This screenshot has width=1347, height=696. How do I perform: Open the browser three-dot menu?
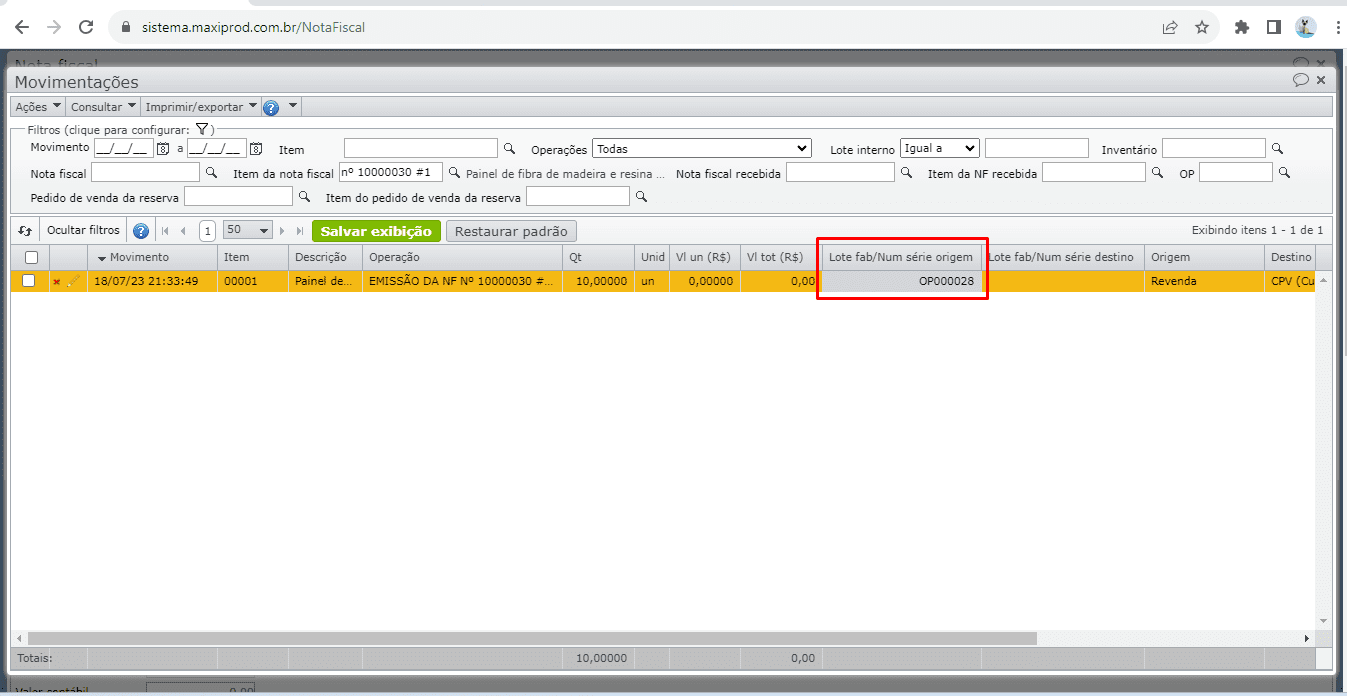(1337, 27)
